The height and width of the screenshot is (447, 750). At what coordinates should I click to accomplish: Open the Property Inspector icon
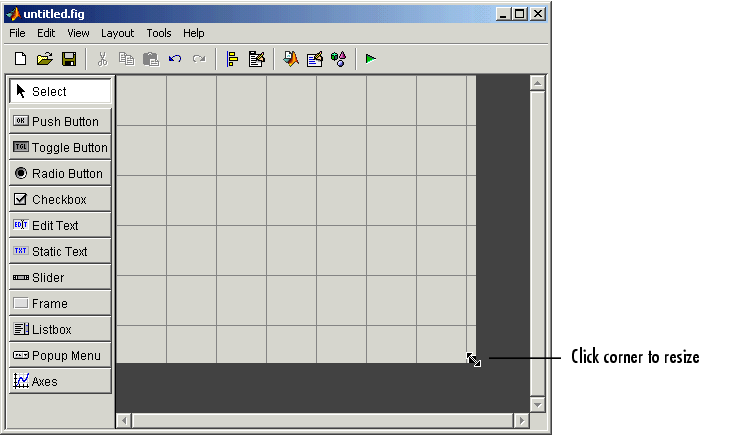point(315,59)
